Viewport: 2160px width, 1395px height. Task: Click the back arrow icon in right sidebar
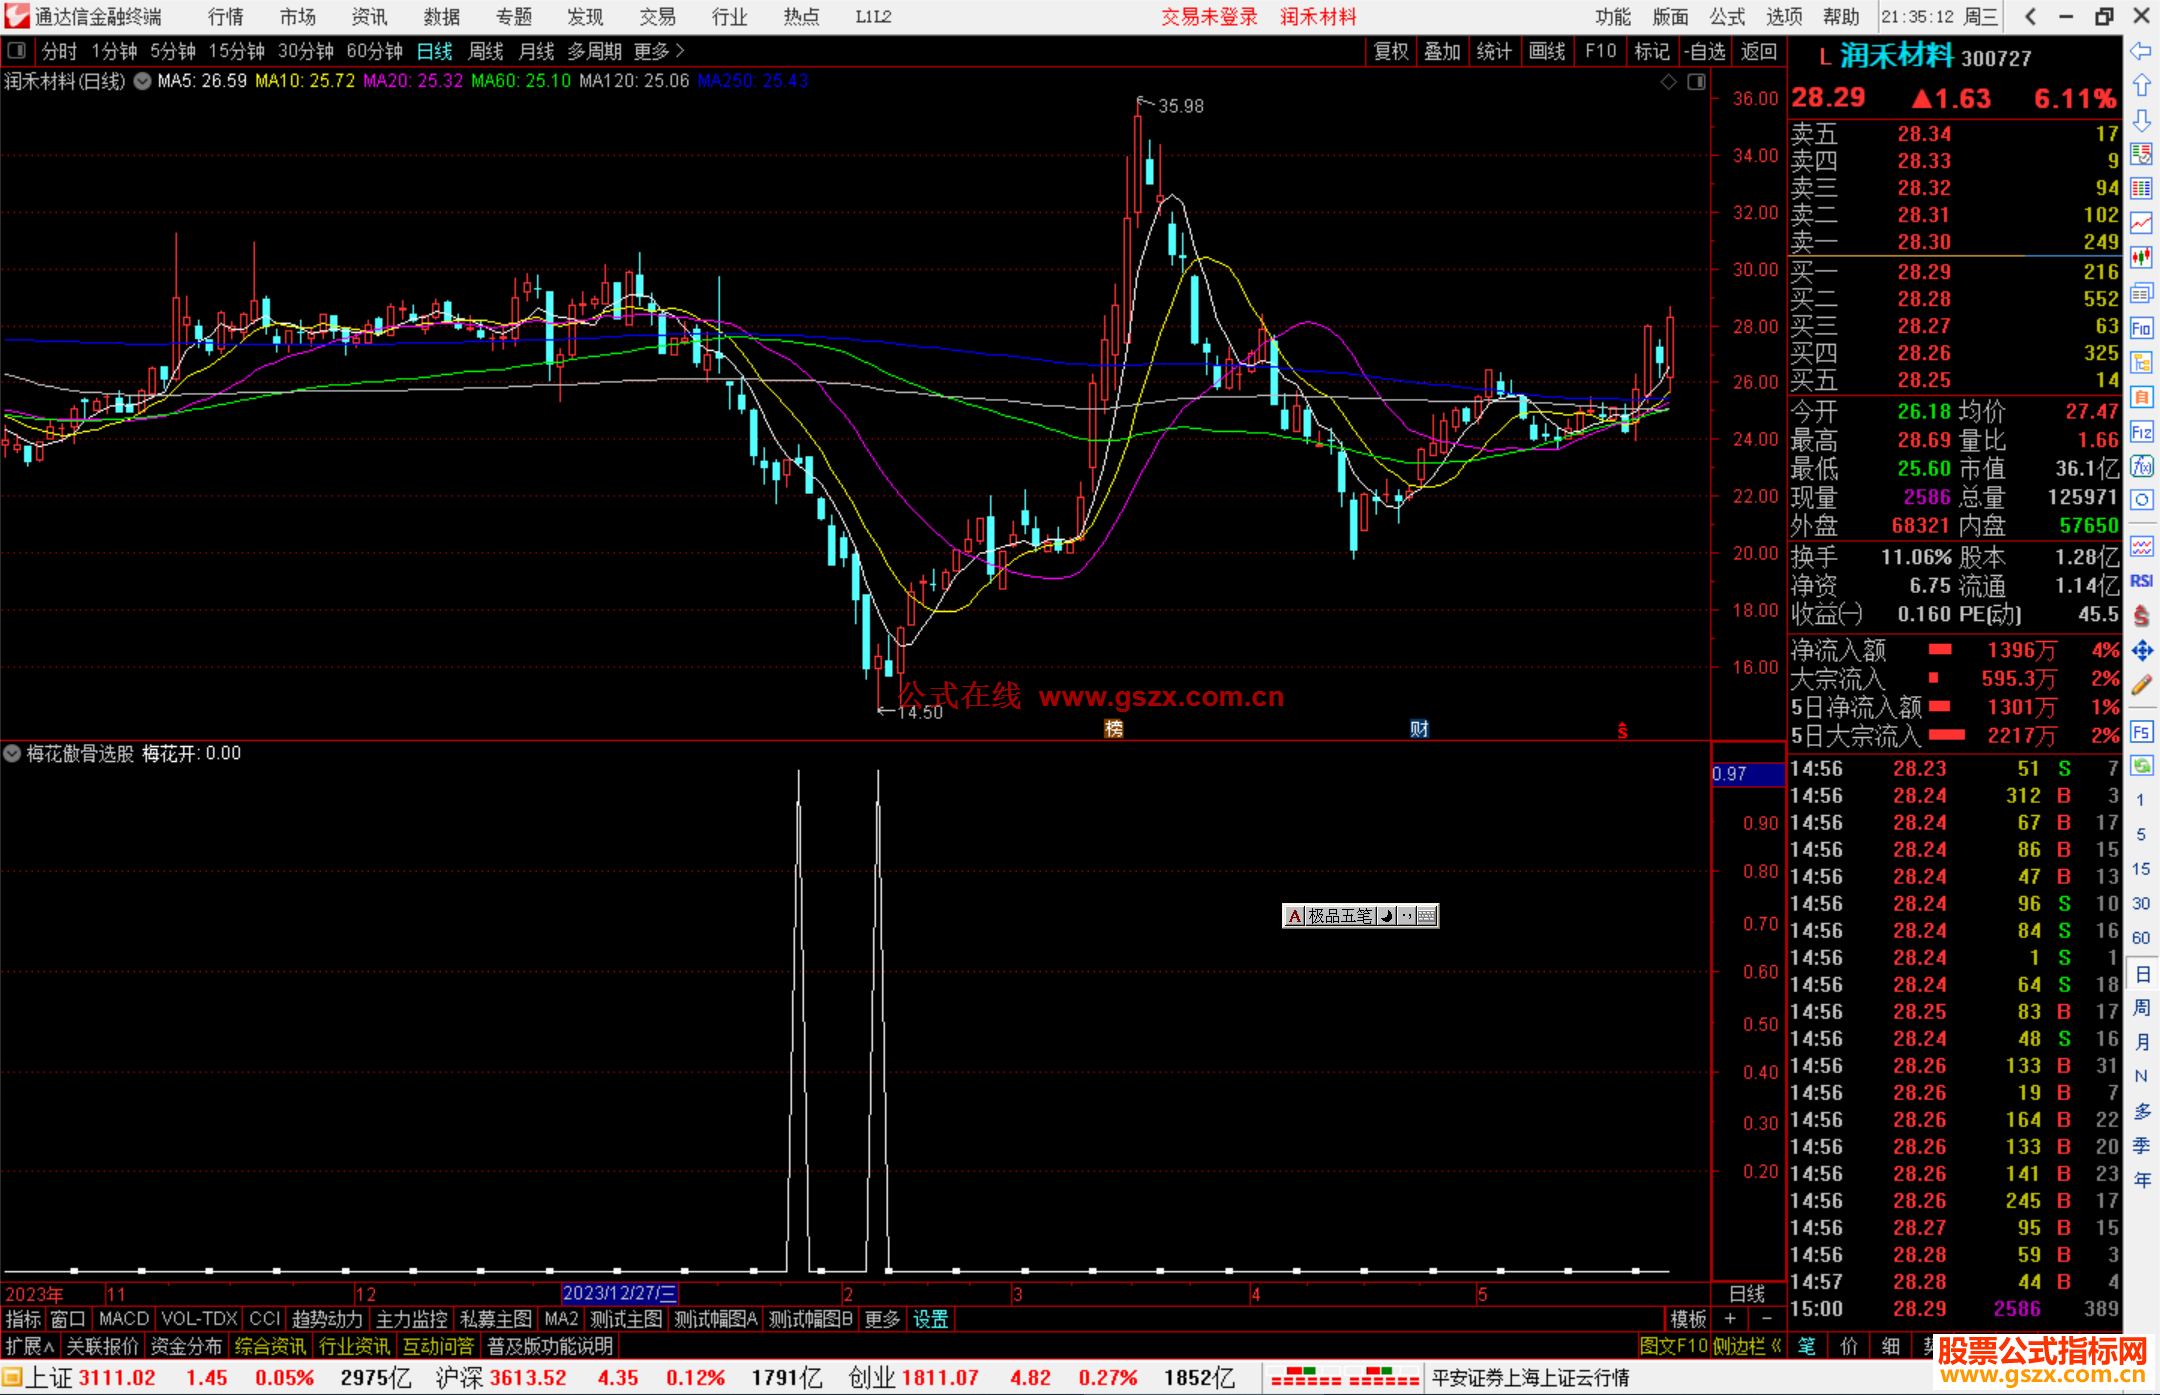pos(2141,50)
